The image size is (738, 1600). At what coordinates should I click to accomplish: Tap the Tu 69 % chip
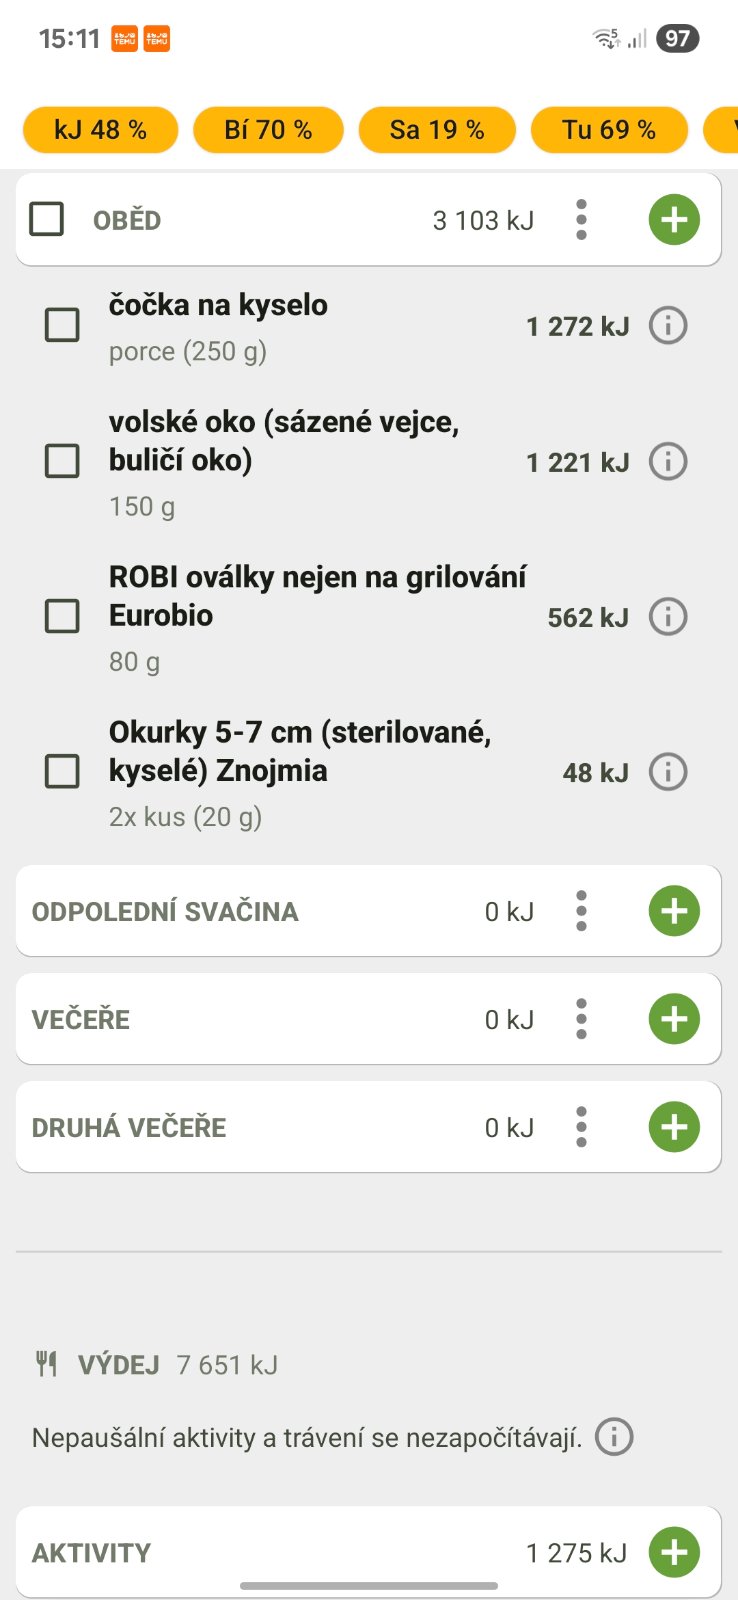[x=608, y=130]
